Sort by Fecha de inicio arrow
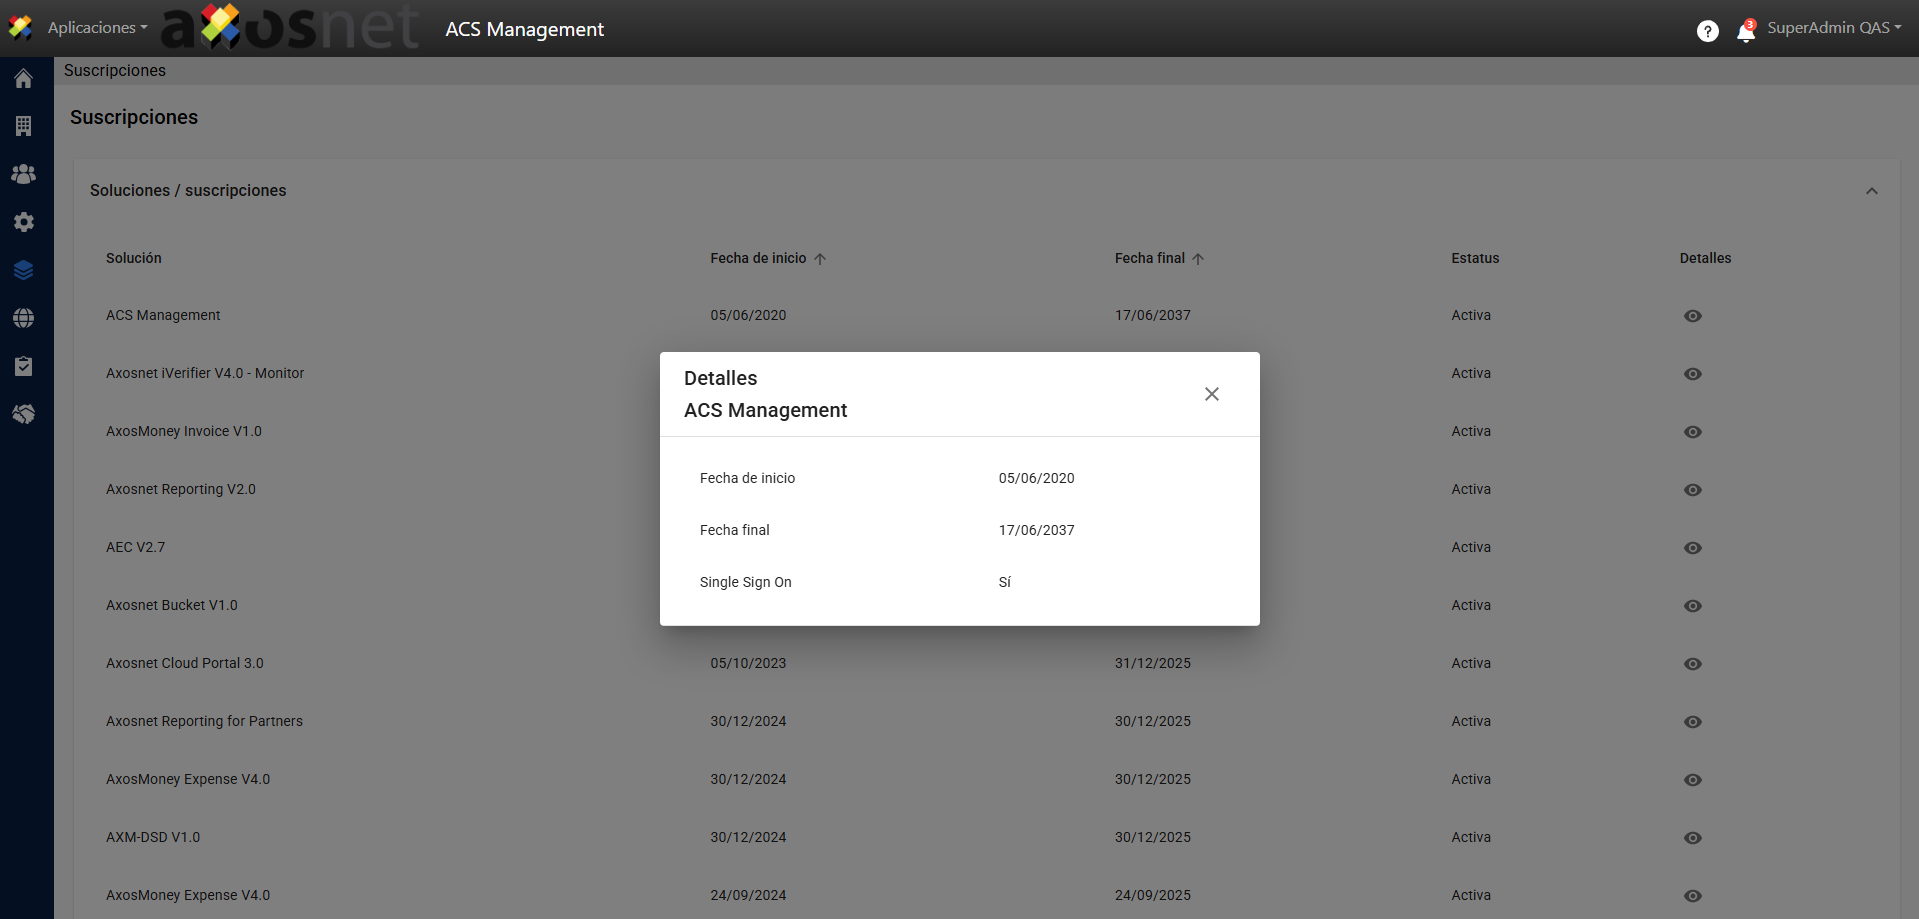This screenshot has width=1919, height=919. [820, 259]
